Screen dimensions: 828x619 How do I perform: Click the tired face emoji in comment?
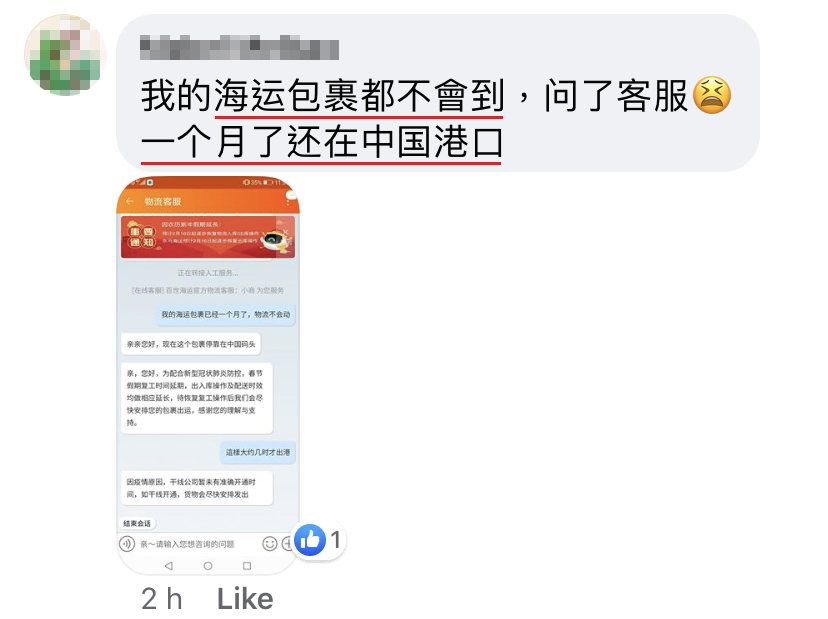[712, 95]
